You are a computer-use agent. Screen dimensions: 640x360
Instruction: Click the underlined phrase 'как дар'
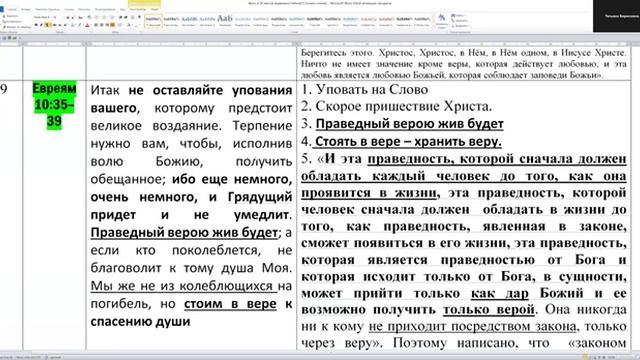500,293
